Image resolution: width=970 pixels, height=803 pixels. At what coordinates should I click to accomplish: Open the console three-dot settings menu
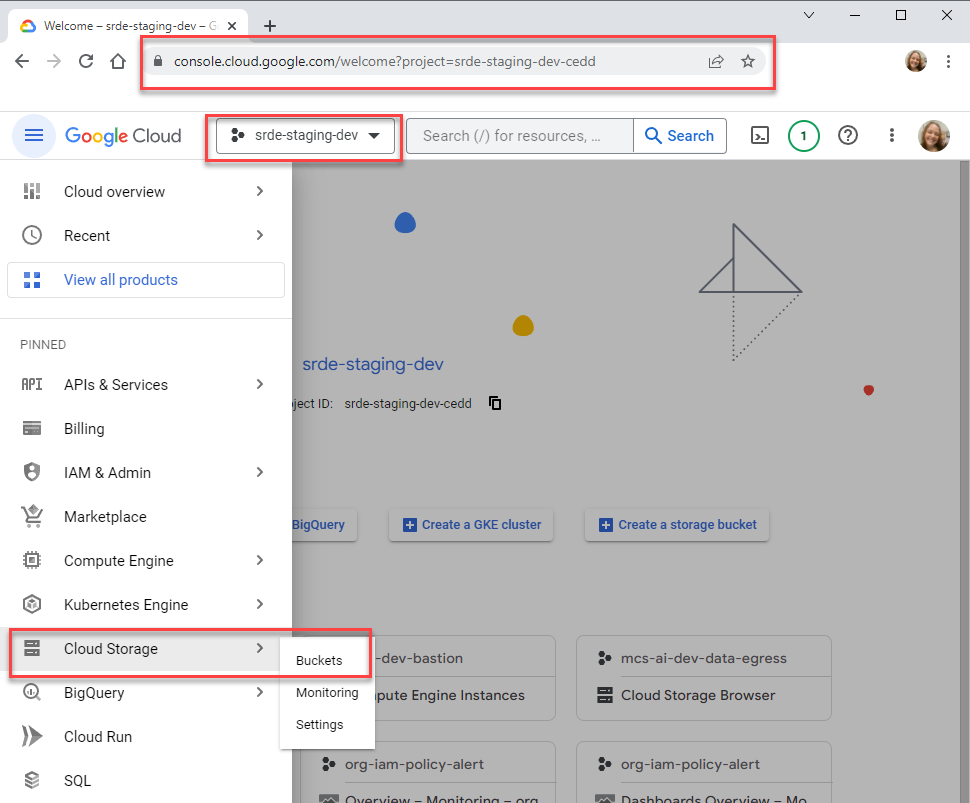891,135
